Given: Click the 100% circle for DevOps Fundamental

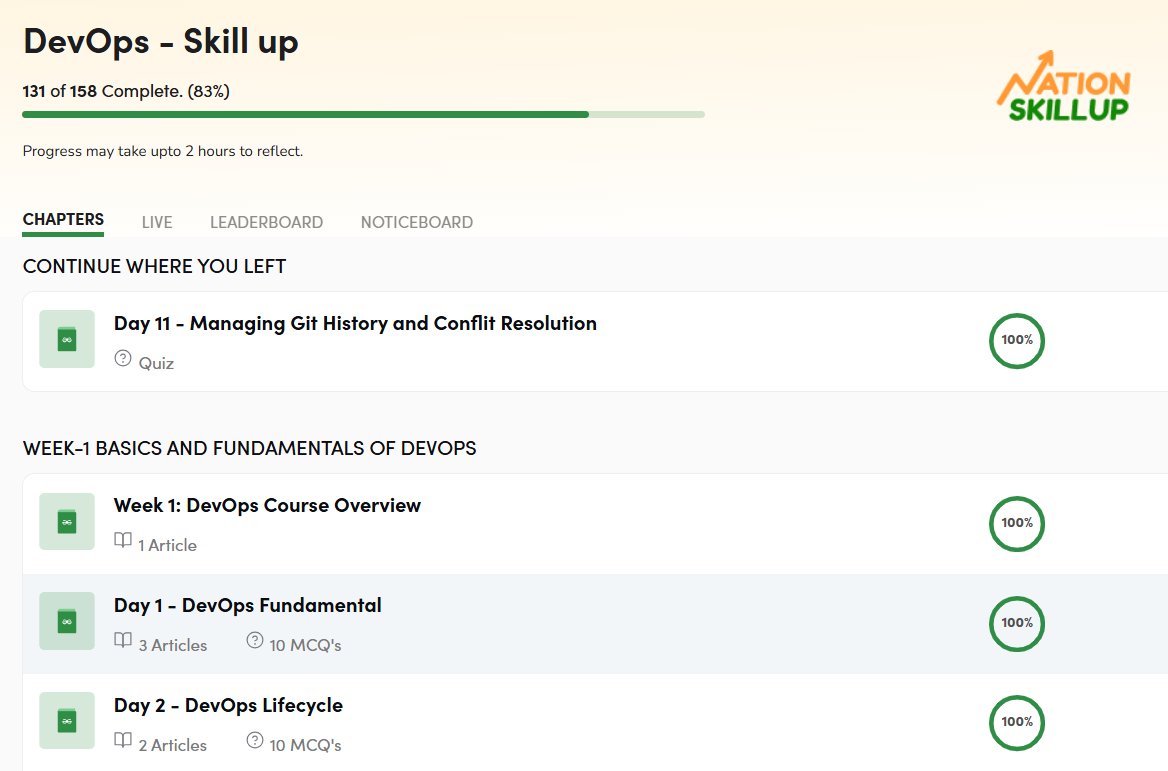Looking at the screenshot, I should pyautogui.click(x=1017, y=623).
